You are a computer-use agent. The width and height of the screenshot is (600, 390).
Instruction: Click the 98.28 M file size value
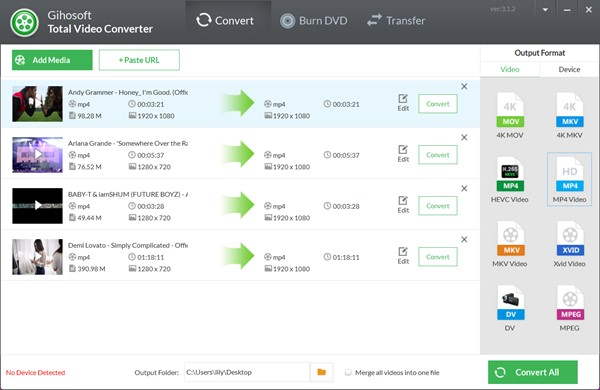[89, 116]
